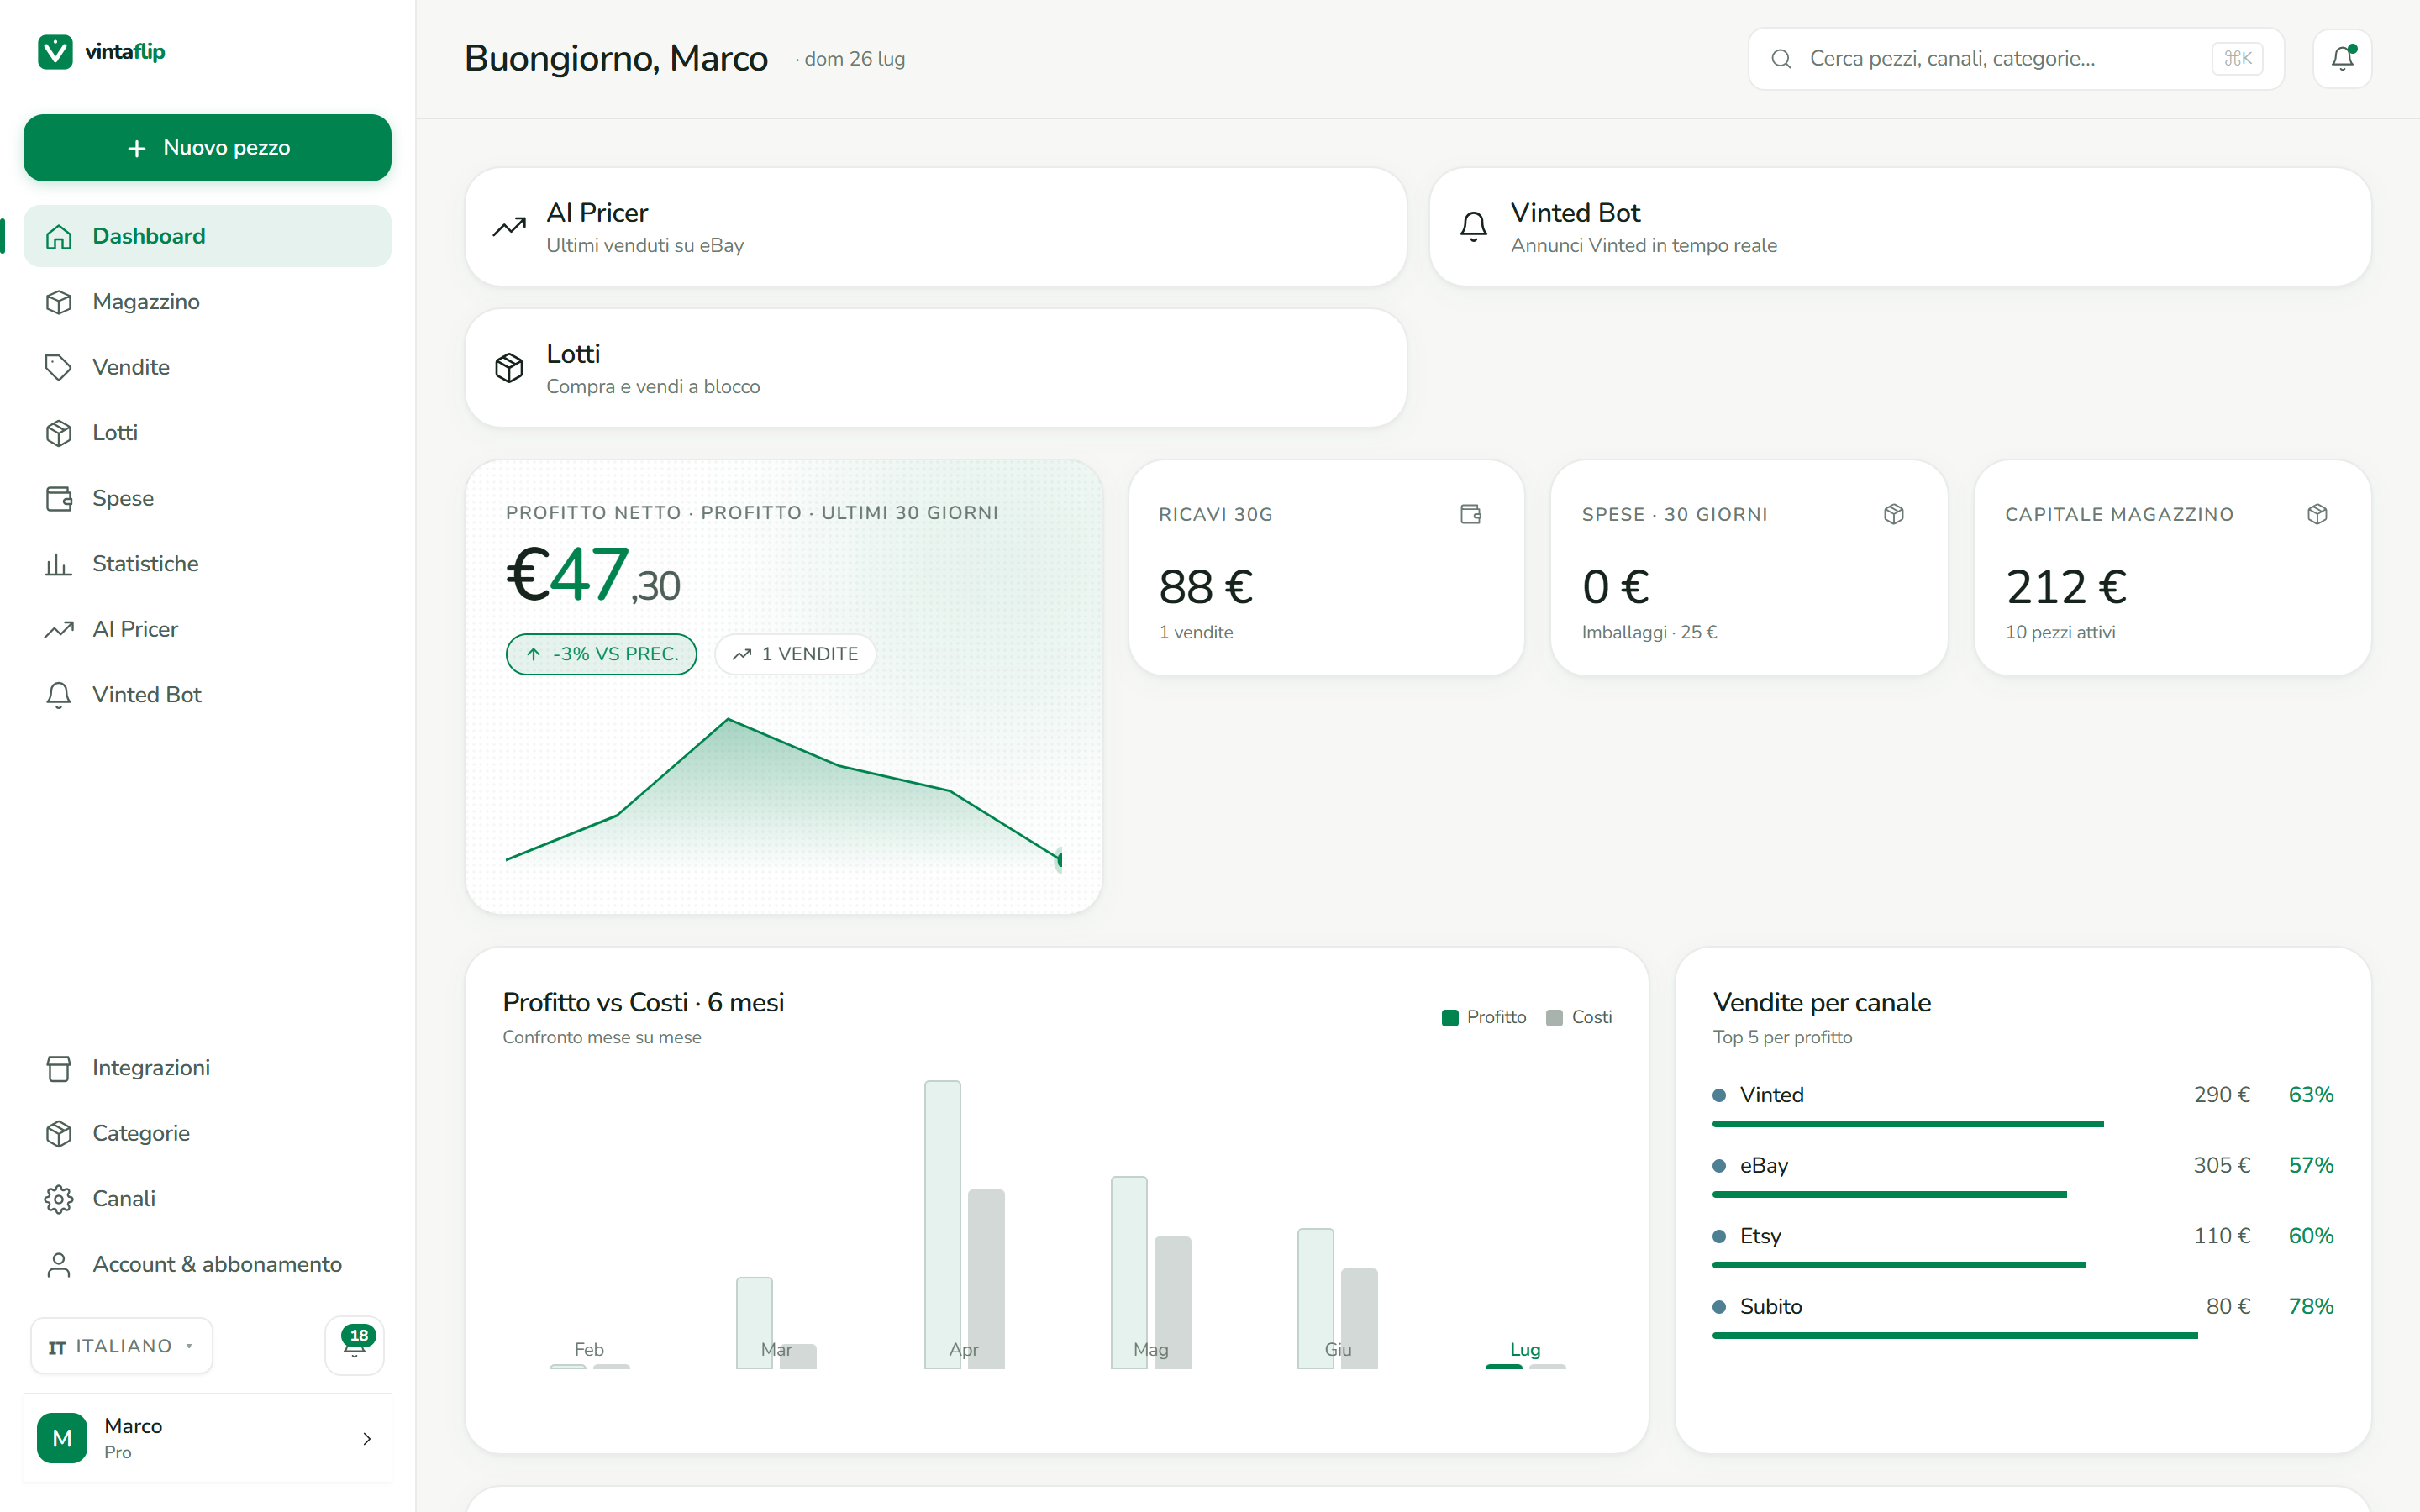Viewport: 2420px width, 1512px height.
Task: Open the Lotti shortcut card
Action: point(936,368)
